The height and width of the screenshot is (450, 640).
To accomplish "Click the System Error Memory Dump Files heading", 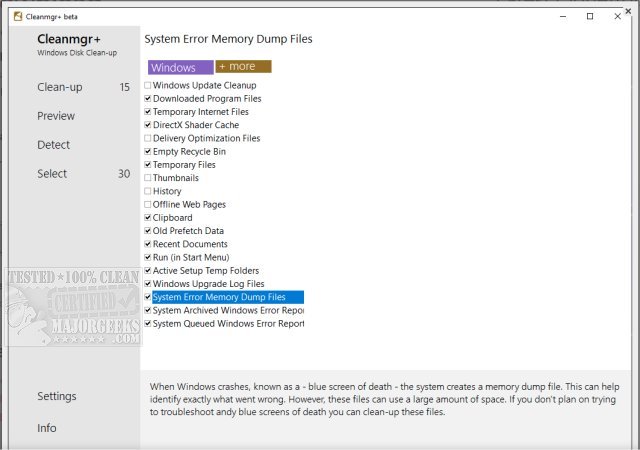I will (229, 39).
